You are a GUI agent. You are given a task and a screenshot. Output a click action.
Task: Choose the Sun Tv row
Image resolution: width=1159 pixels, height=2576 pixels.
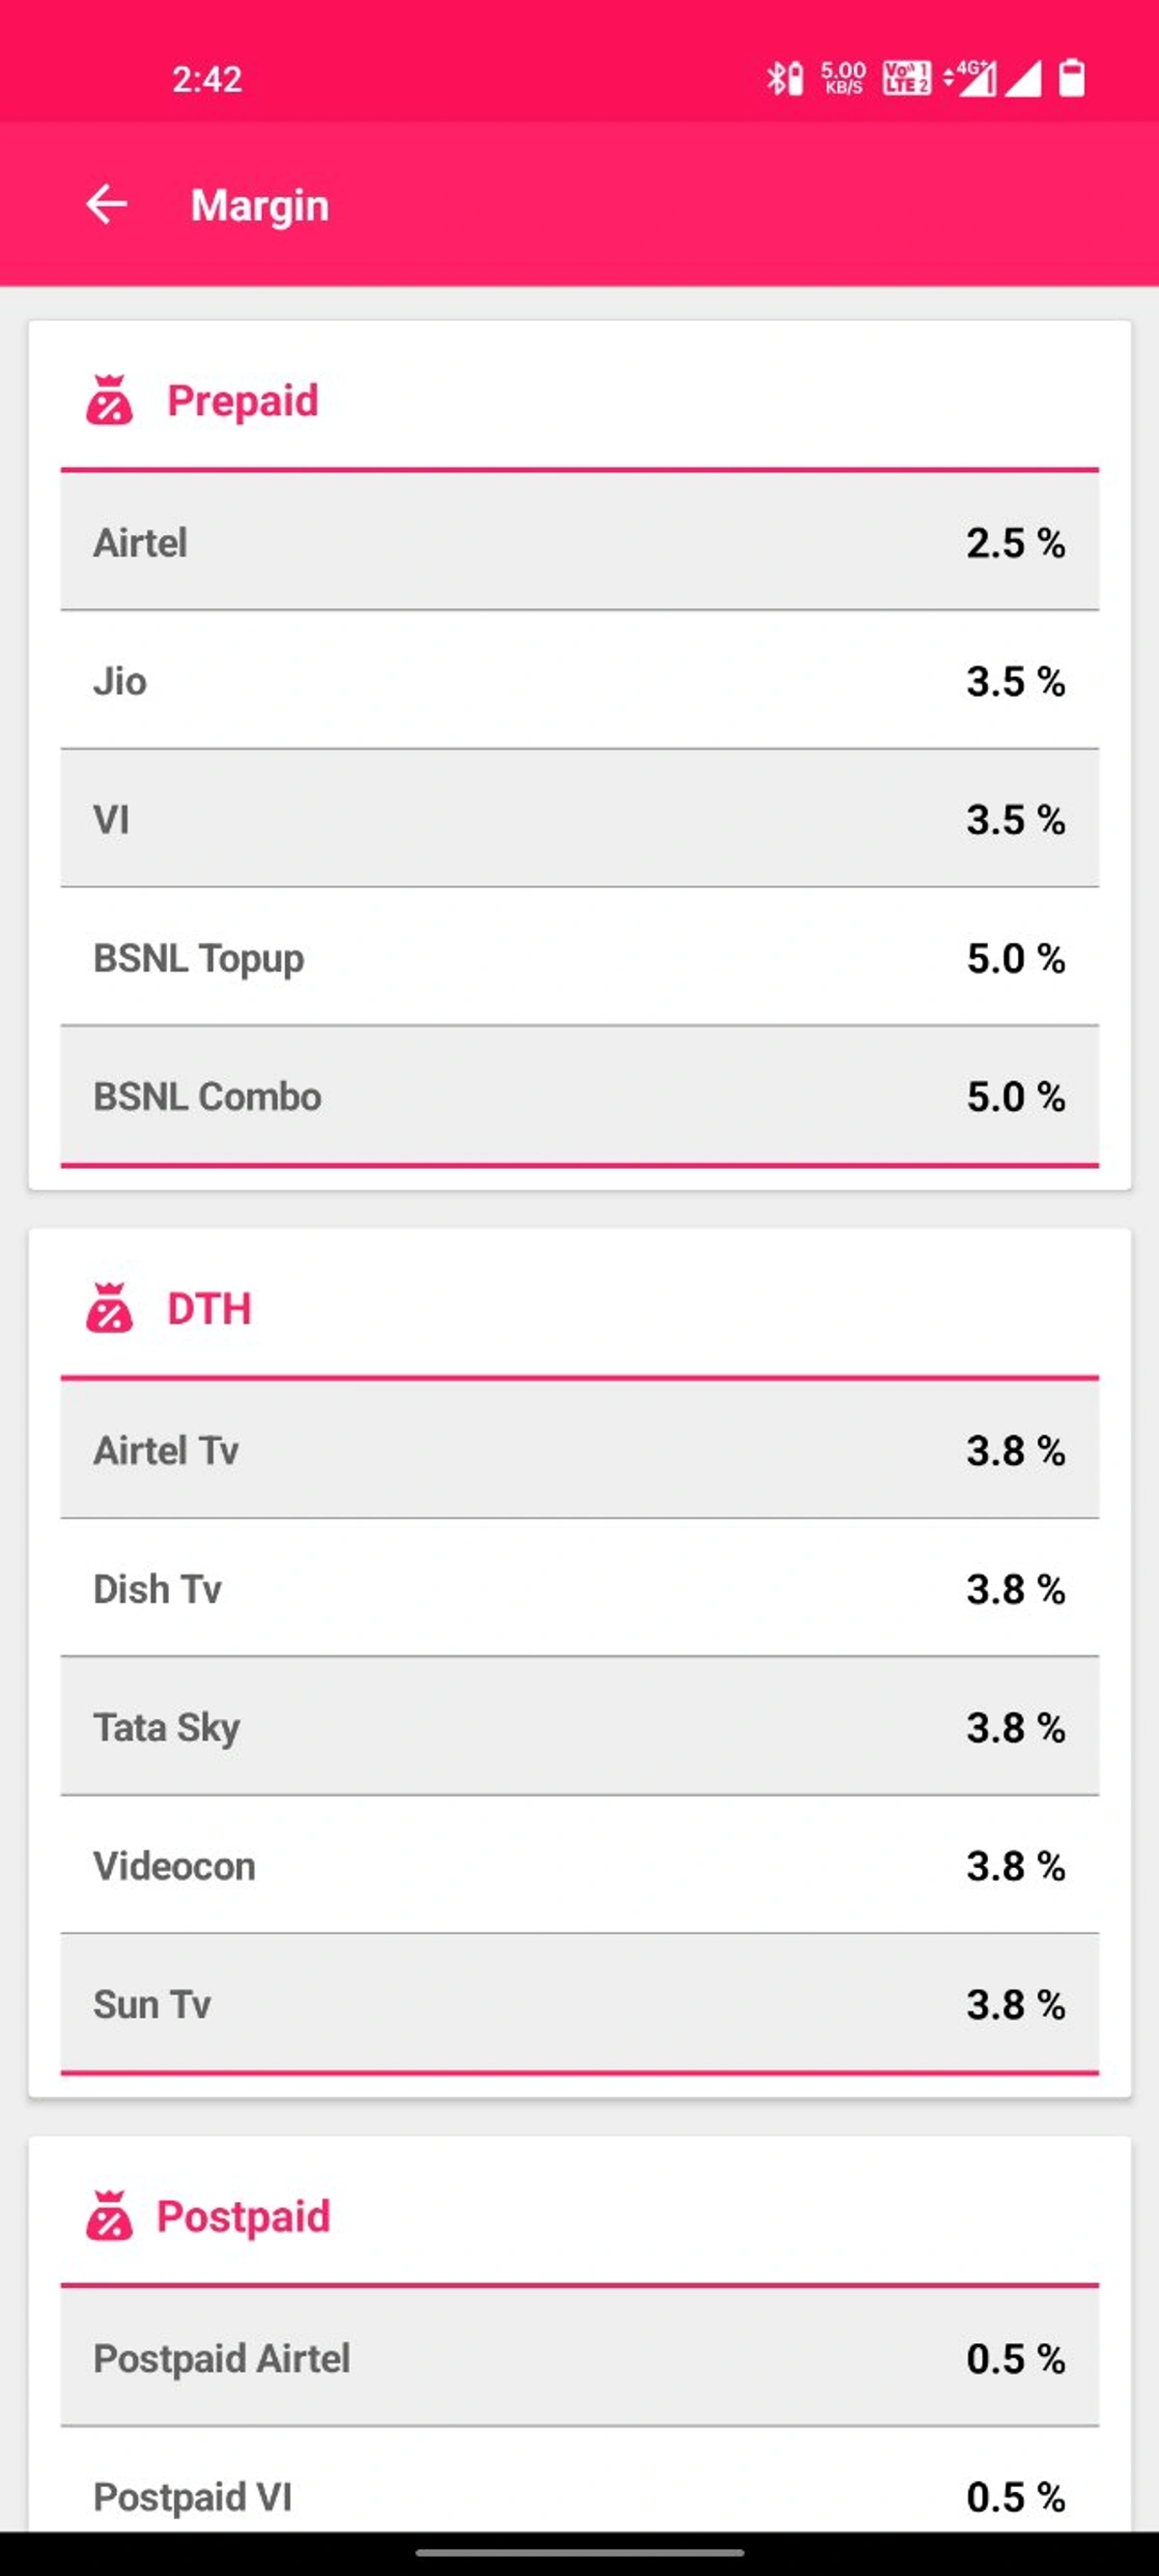[579, 2004]
